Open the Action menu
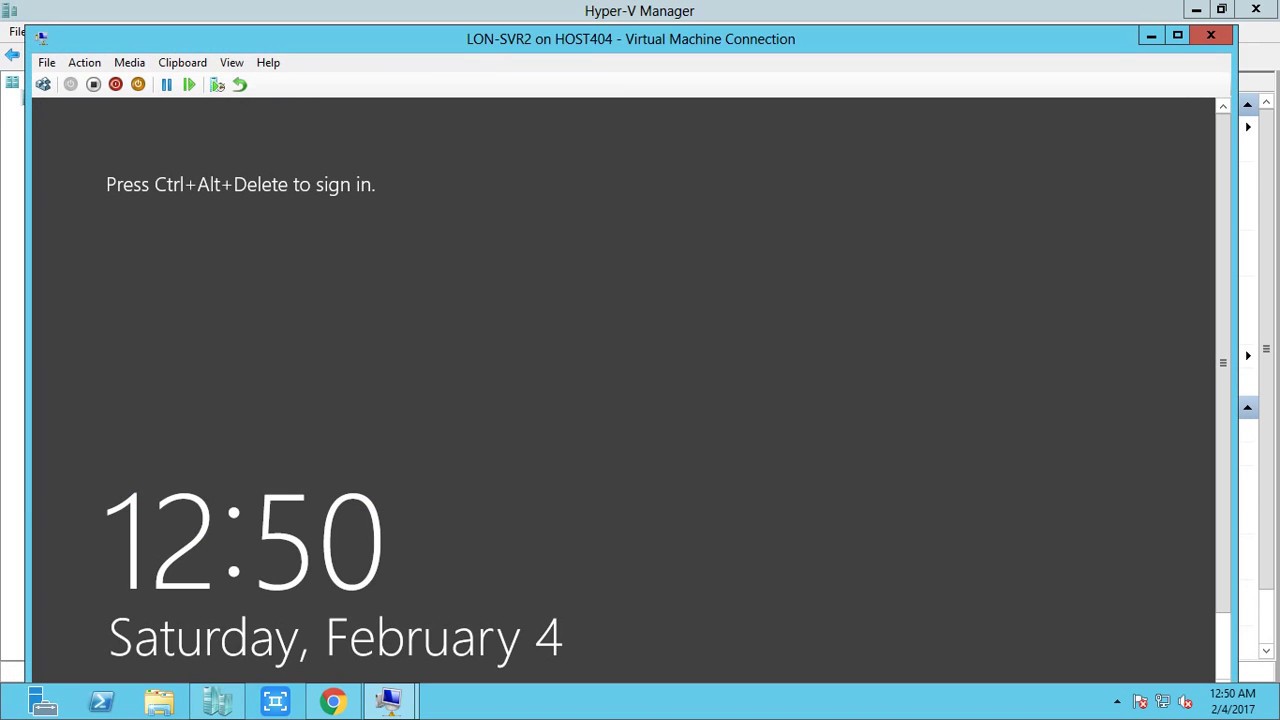Image resolution: width=1280 pixels, height=720 pixels. coord(84,62)
